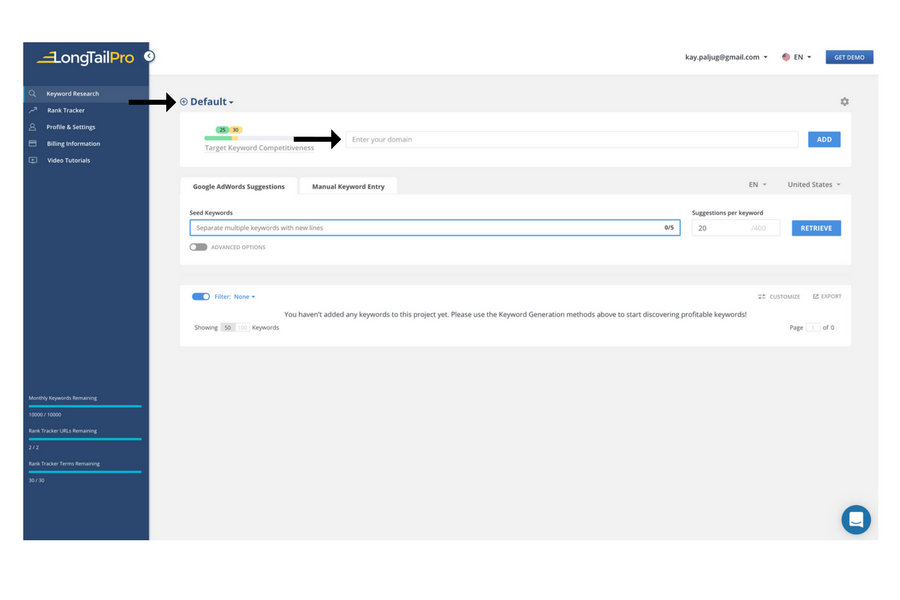Switch to Google AdWords Suggestions tab

click(x=239, y=186)
